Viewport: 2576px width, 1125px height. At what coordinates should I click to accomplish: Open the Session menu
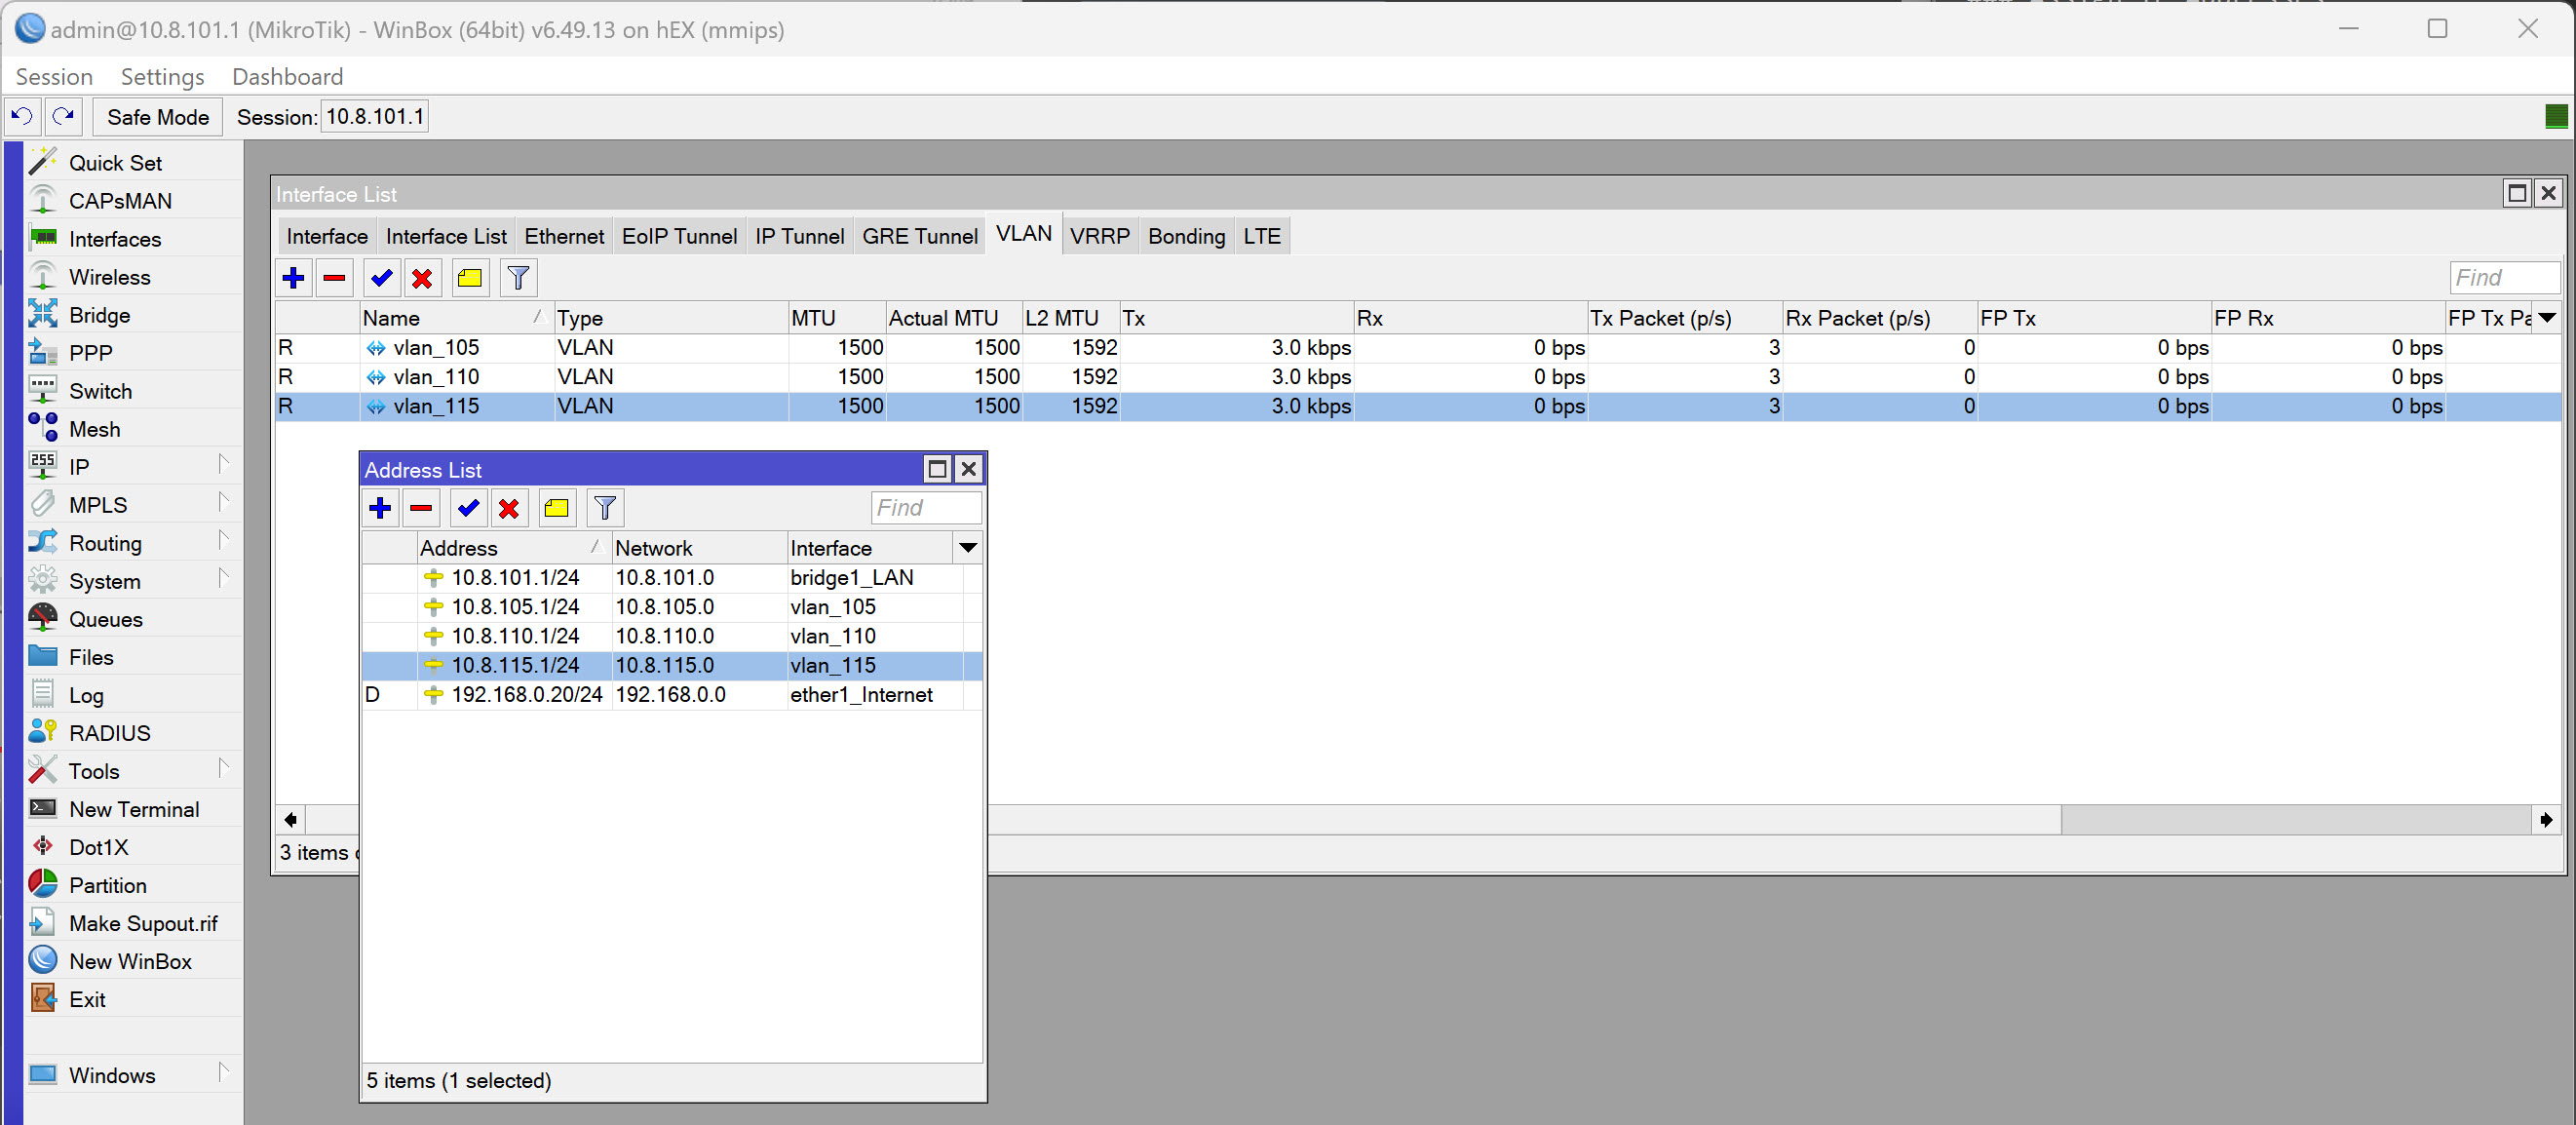pos(54,76)
